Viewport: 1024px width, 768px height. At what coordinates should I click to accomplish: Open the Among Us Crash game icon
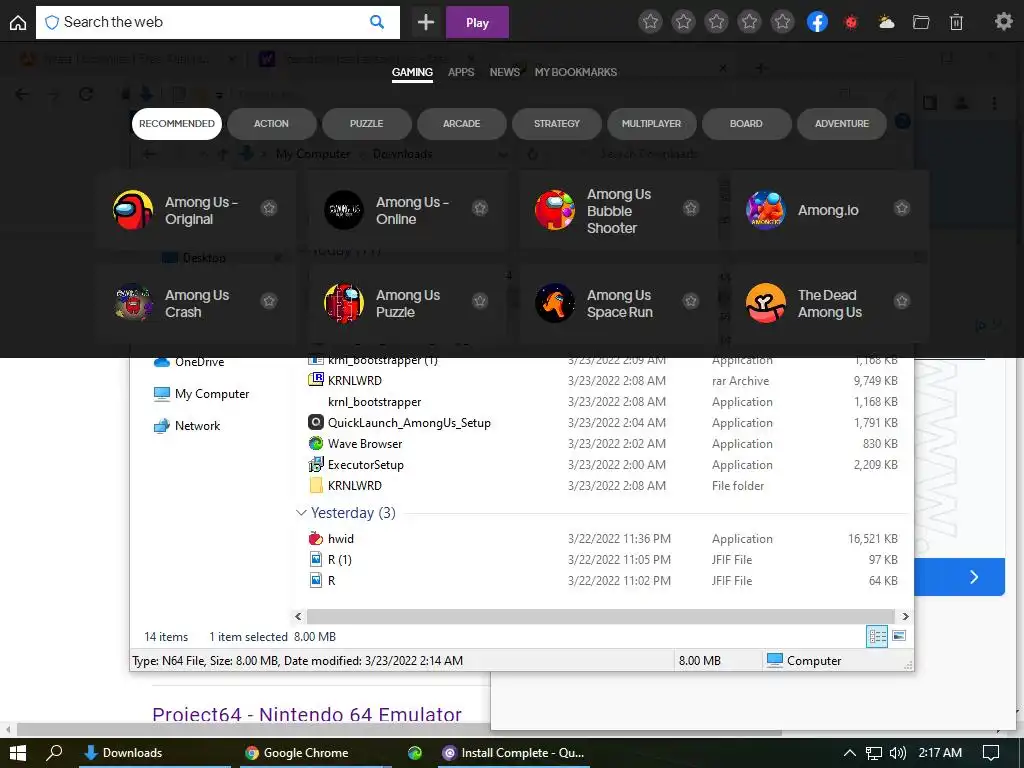coord(133,302)
